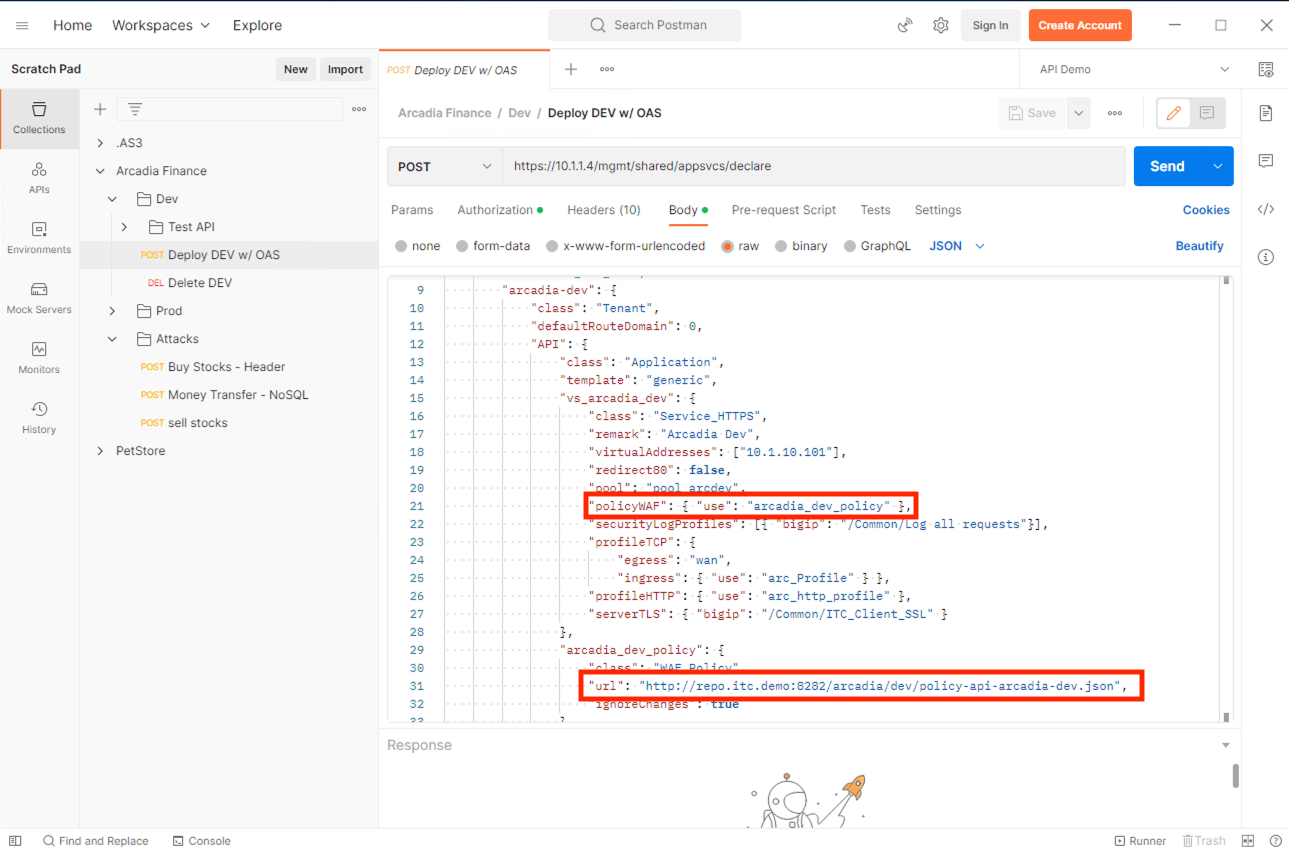Open the Documentation icon in the right sidebar
The image size is (1289, 852).
click(1266, 113)
